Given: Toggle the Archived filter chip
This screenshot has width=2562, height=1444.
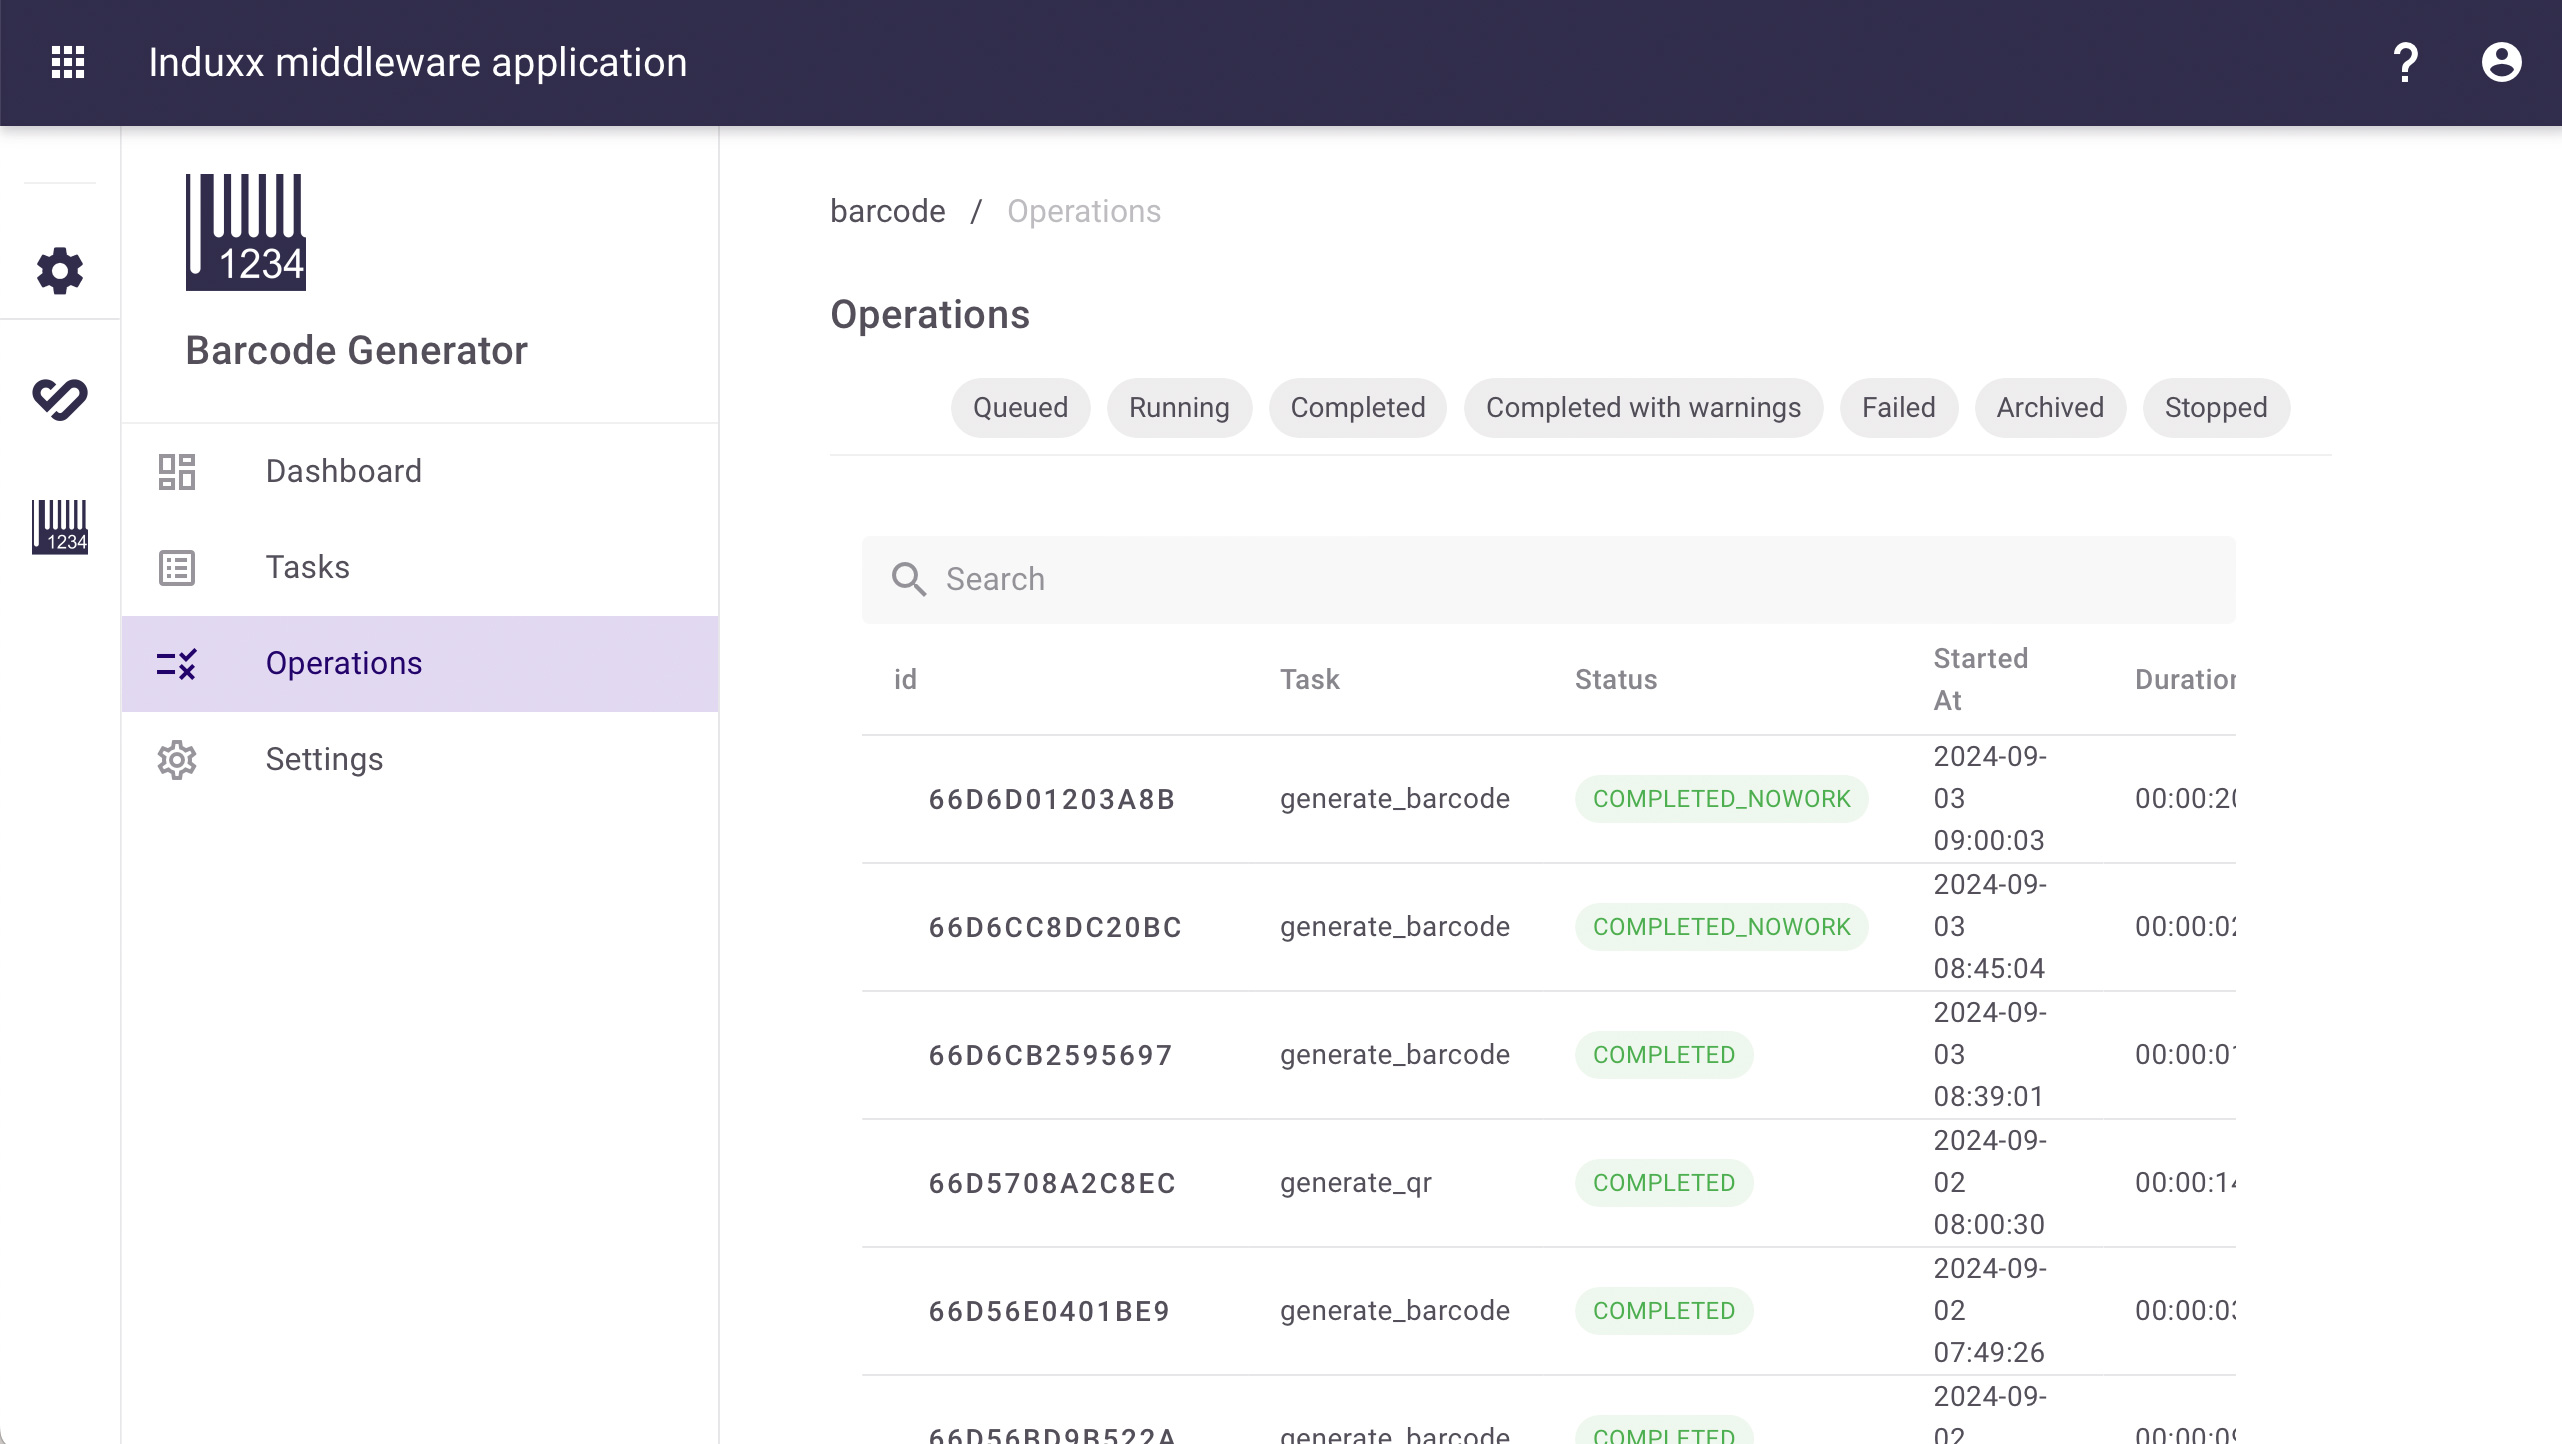Looking at the screenshot, I should (x=2050, y=407).
